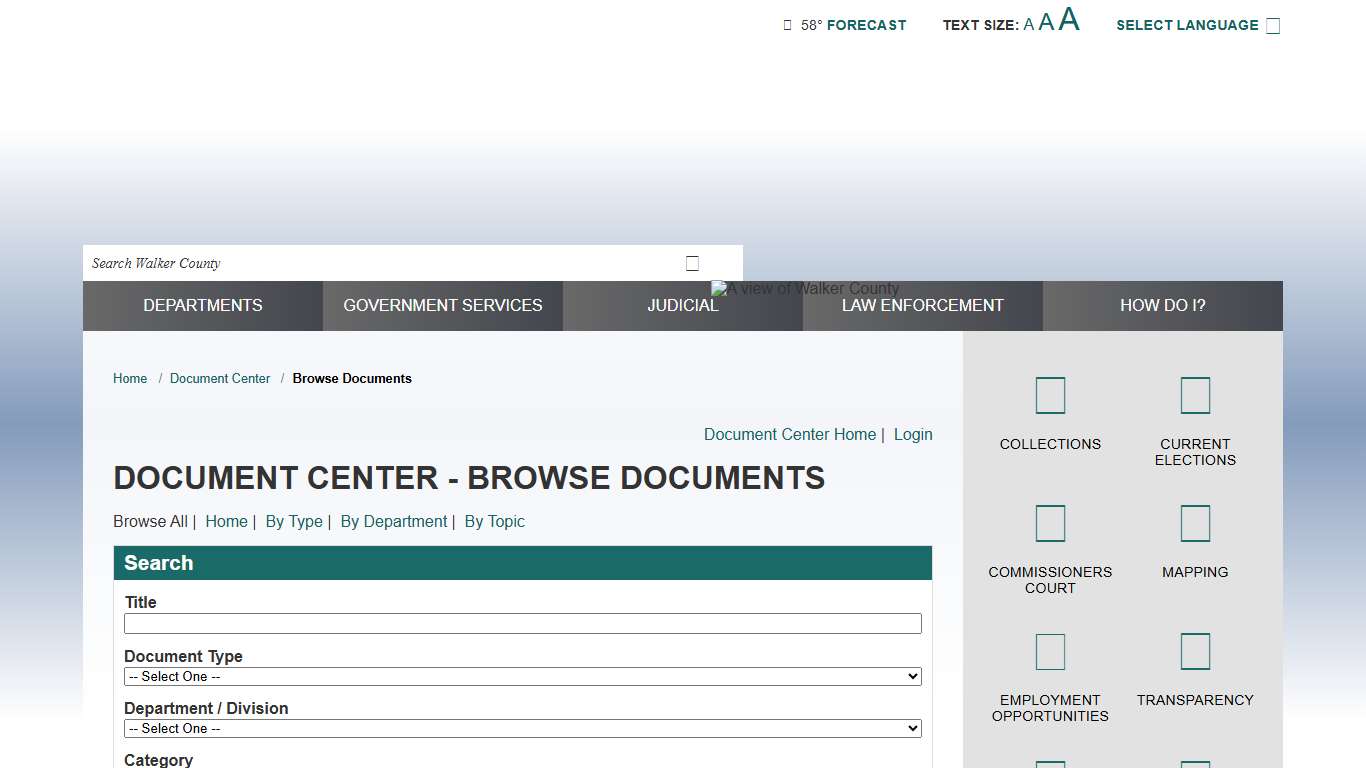Click the small text size 'A' option

point(1028,24)
